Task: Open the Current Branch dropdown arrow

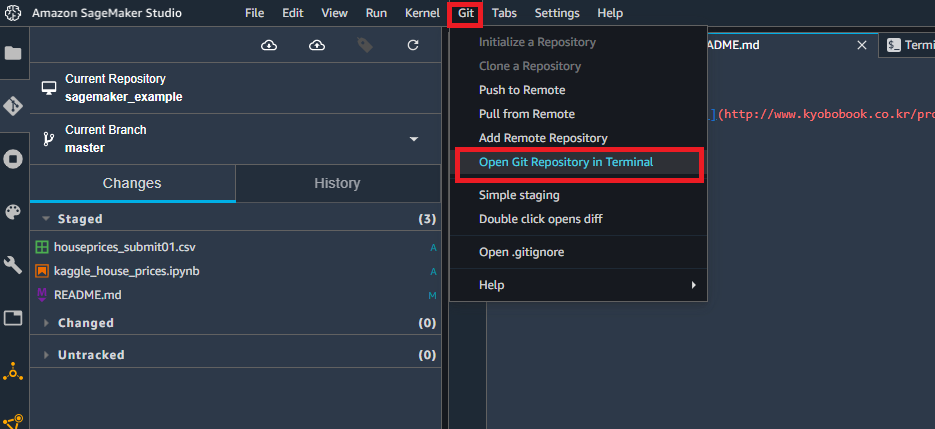Action: 414,139
